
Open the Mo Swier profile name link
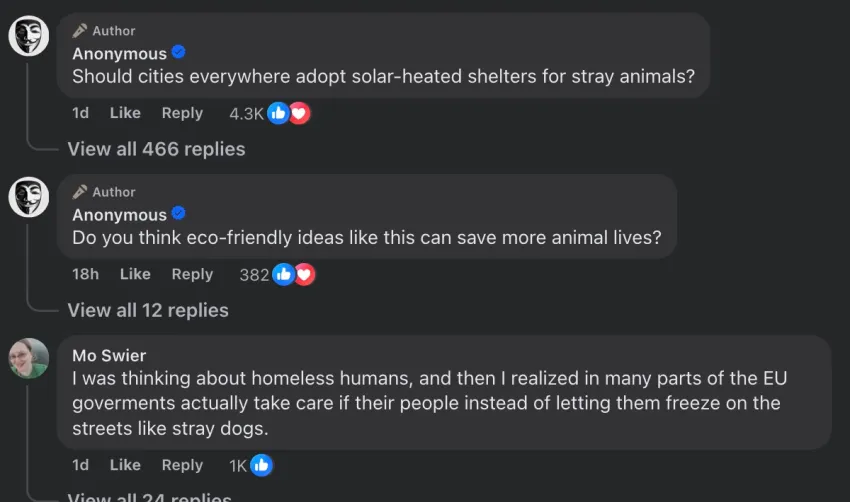(109, 355)
